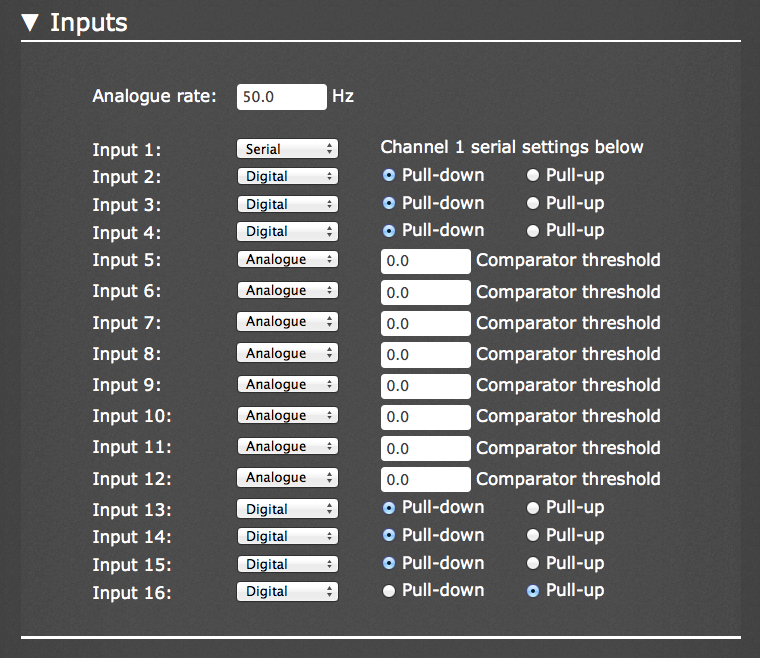This screenshot has height=658, width=760.
Task: Collapse the Inputs section triangle
Action: pos(30,23)
